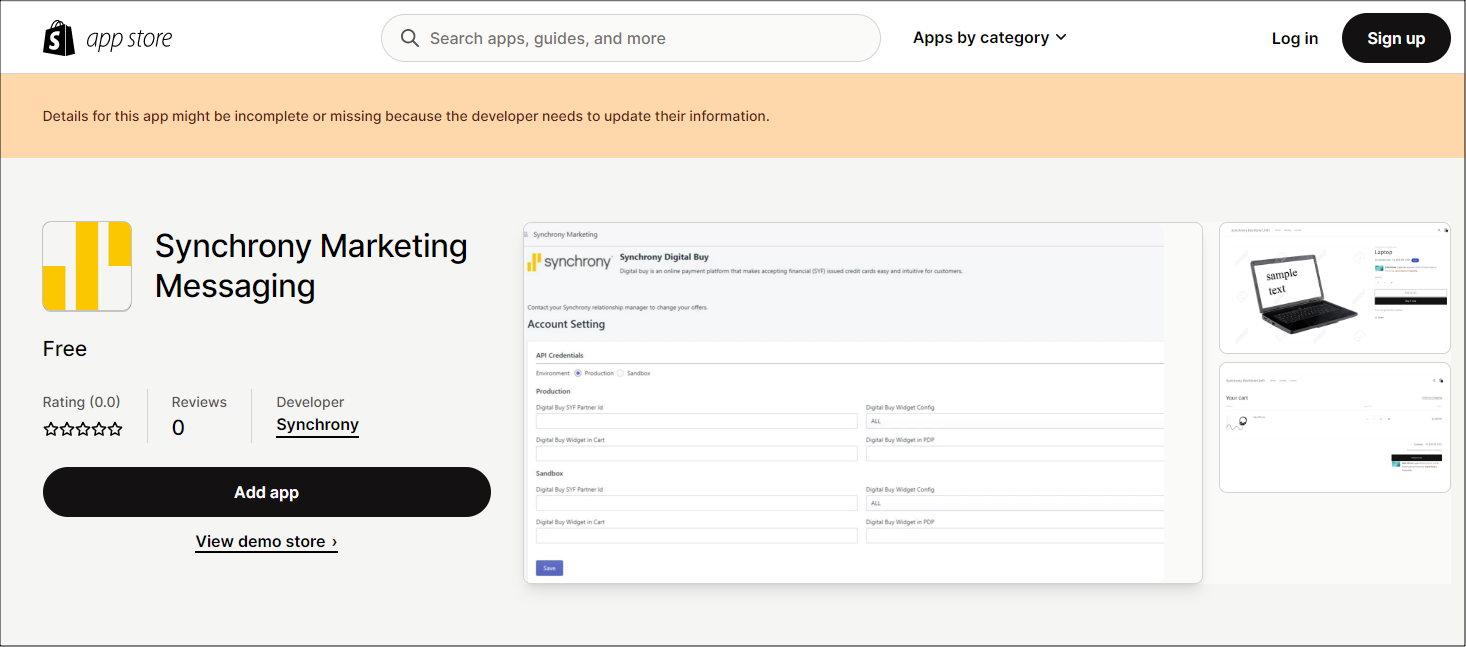Click the Synchrony Marketing Messaging app icon
Image resolution: width=1466 pixels, height=647 pixels.
87,266
